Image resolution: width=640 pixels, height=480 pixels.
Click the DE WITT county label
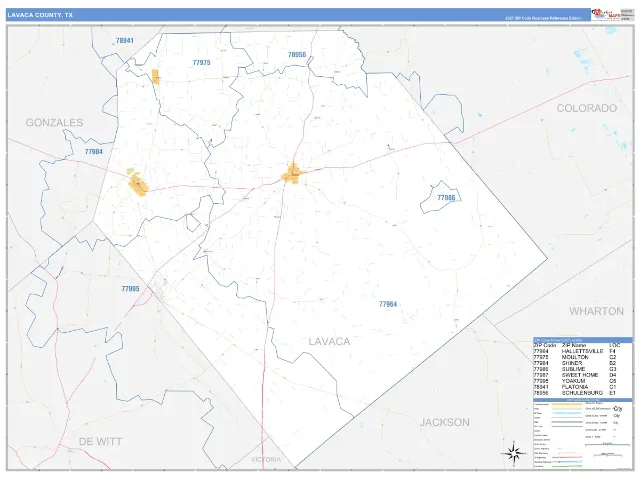[100, 442]
